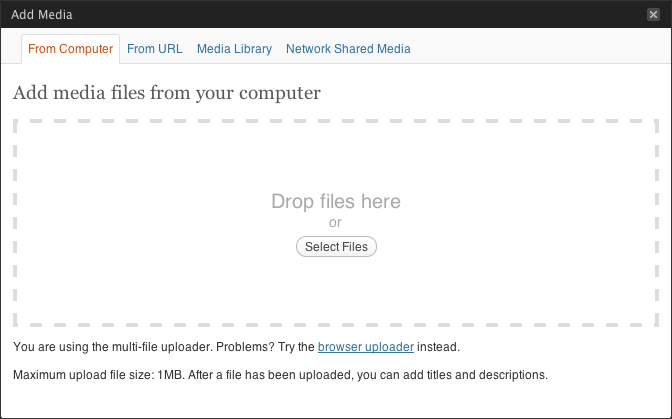Switch to the From URL tab
Image resolution: width=672 pixels, height=419 pixels.
[x=155, y=49]
